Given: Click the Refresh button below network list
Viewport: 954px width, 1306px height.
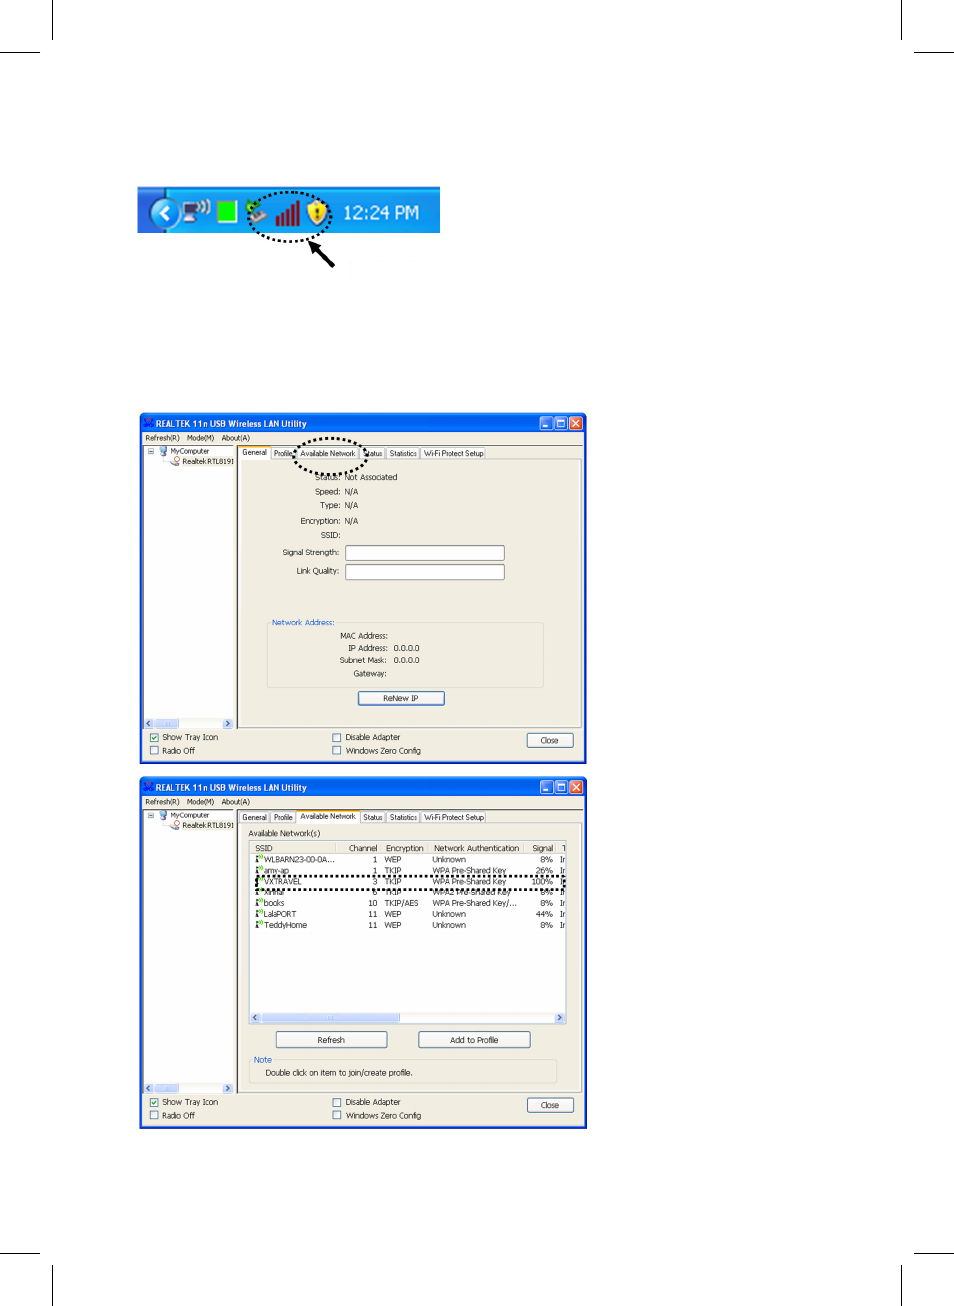Looking at the screenshot, I should 331,1040.
